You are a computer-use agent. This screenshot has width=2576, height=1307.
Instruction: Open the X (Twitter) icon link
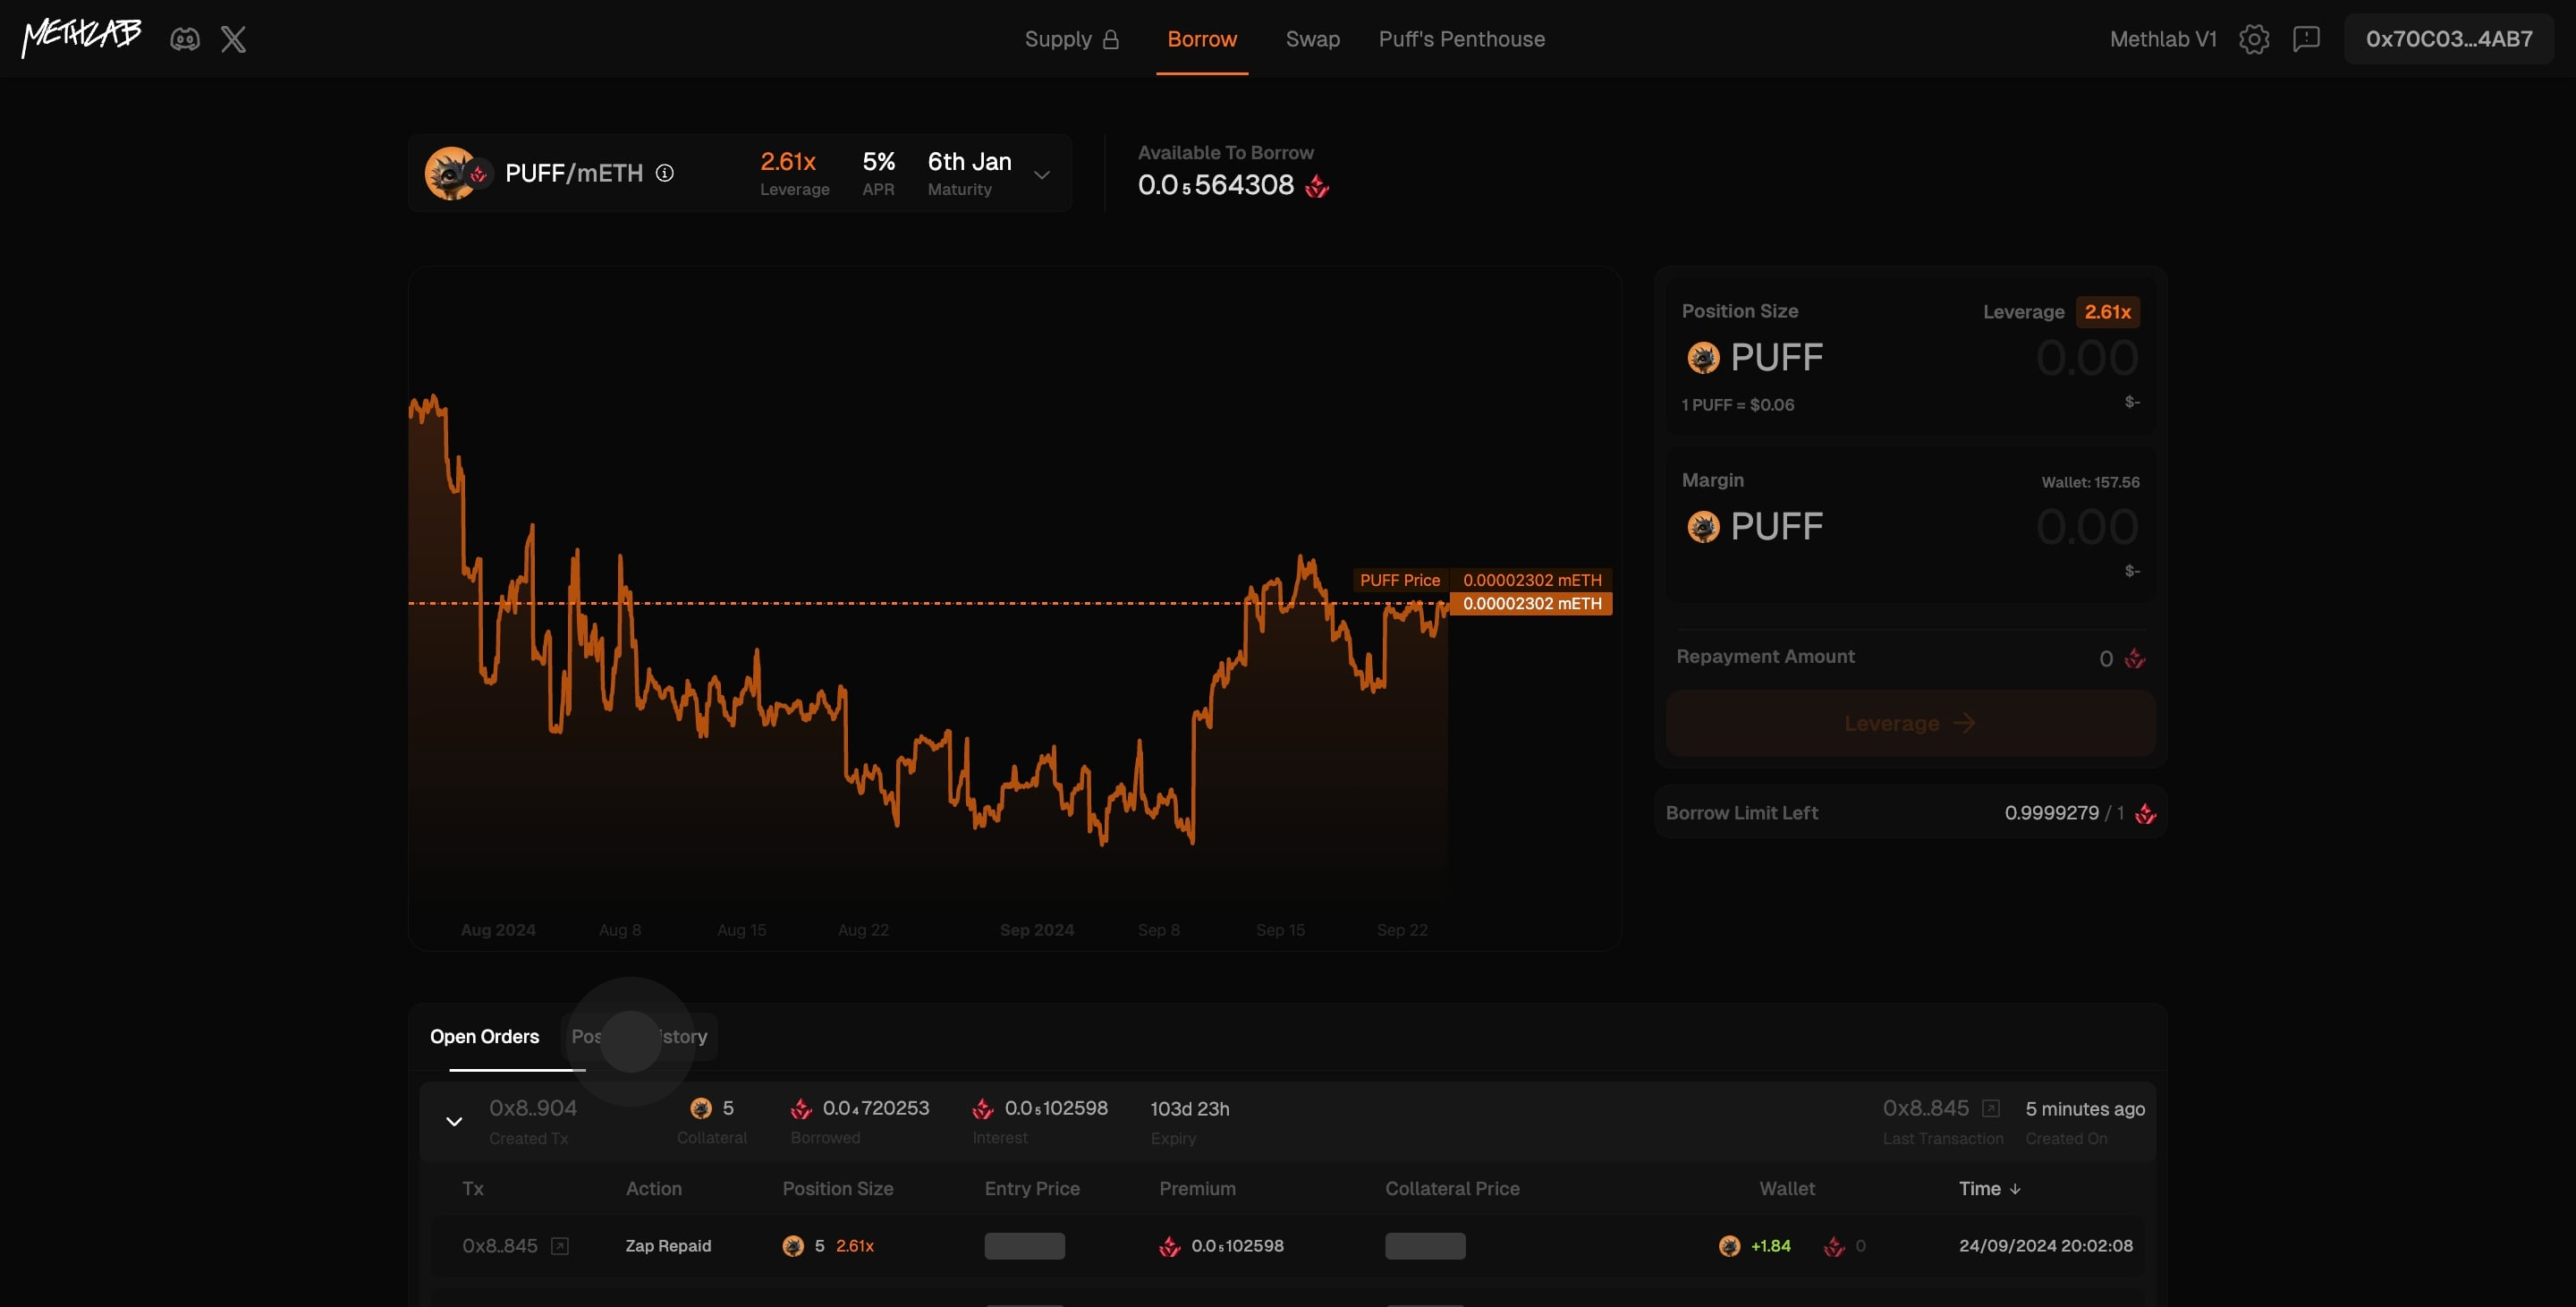click(x=233, y=39)
